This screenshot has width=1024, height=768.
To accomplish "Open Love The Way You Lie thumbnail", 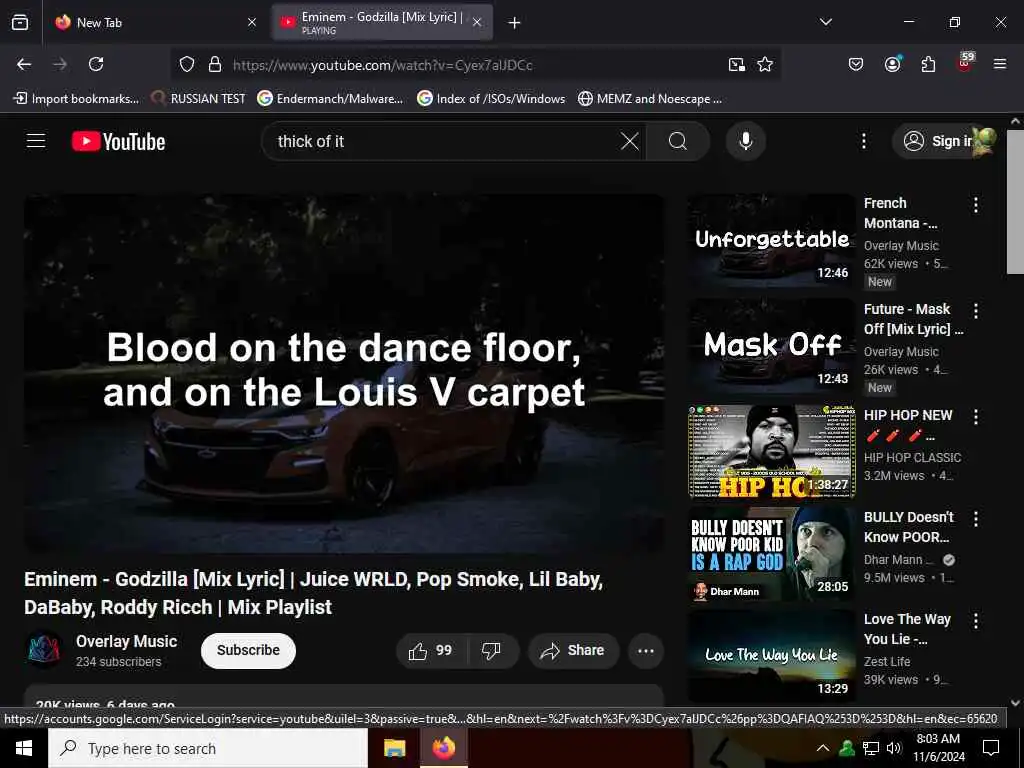I will 771,656.
